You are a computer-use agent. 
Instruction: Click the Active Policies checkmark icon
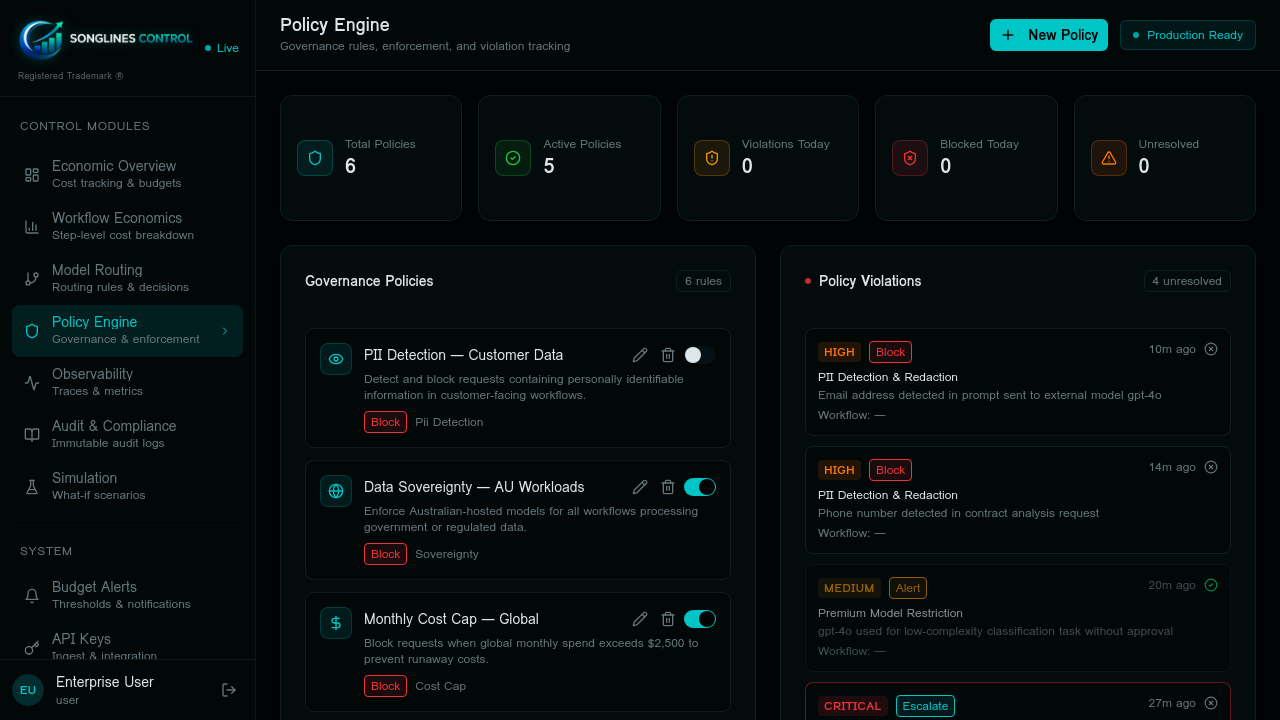513,158
